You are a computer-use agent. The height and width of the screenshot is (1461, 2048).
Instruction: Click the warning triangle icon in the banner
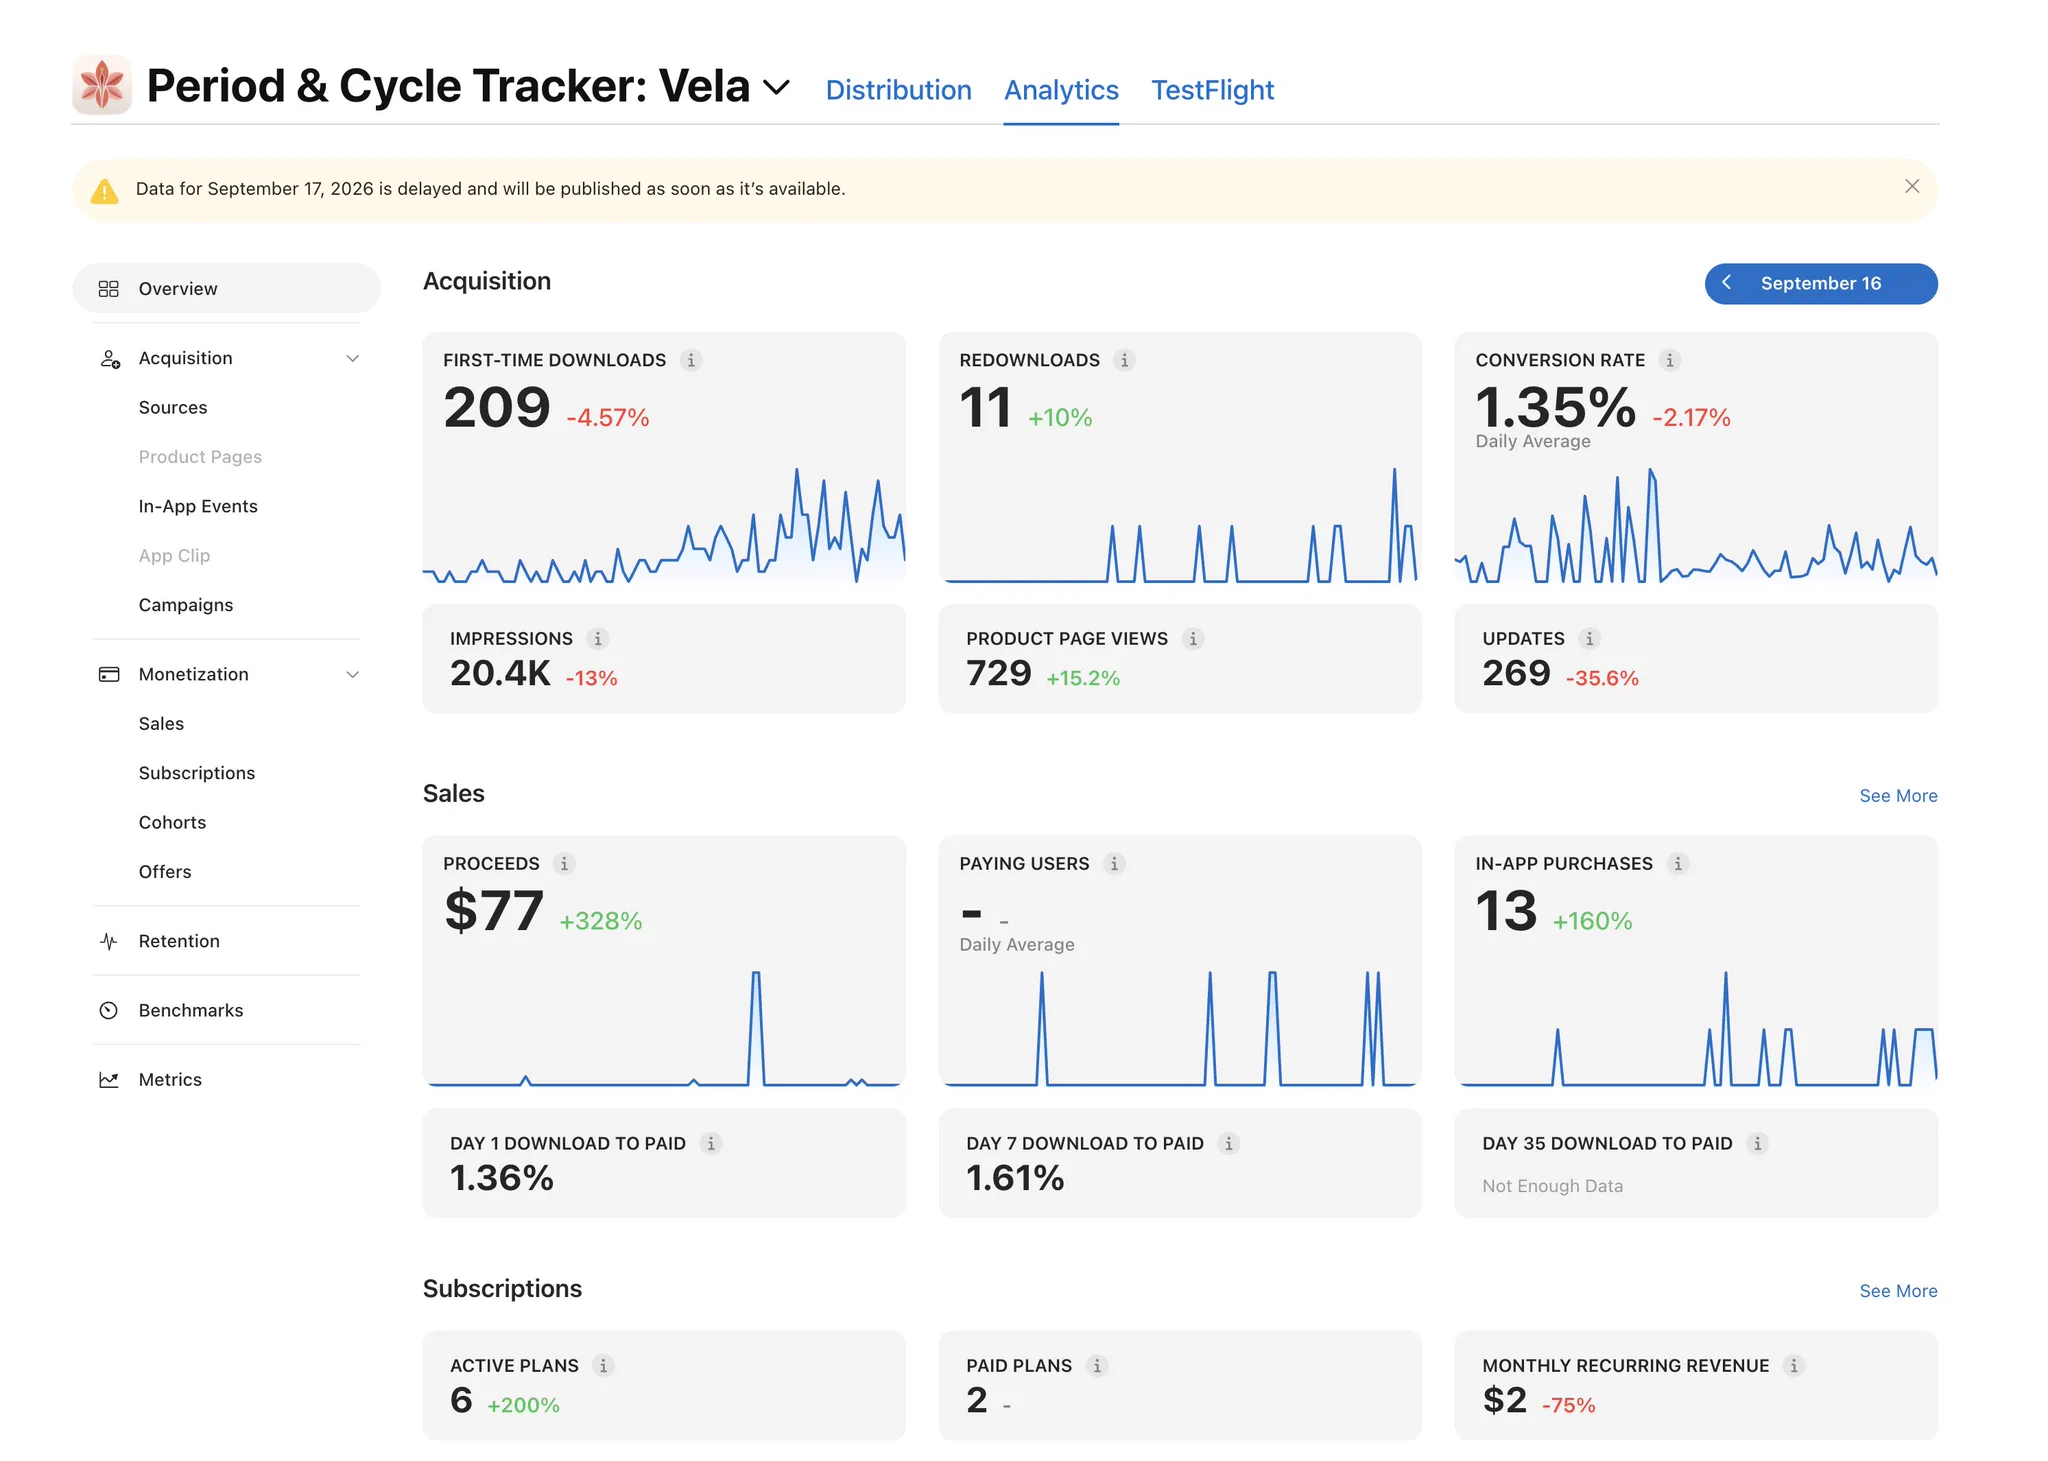pos(104,191)
